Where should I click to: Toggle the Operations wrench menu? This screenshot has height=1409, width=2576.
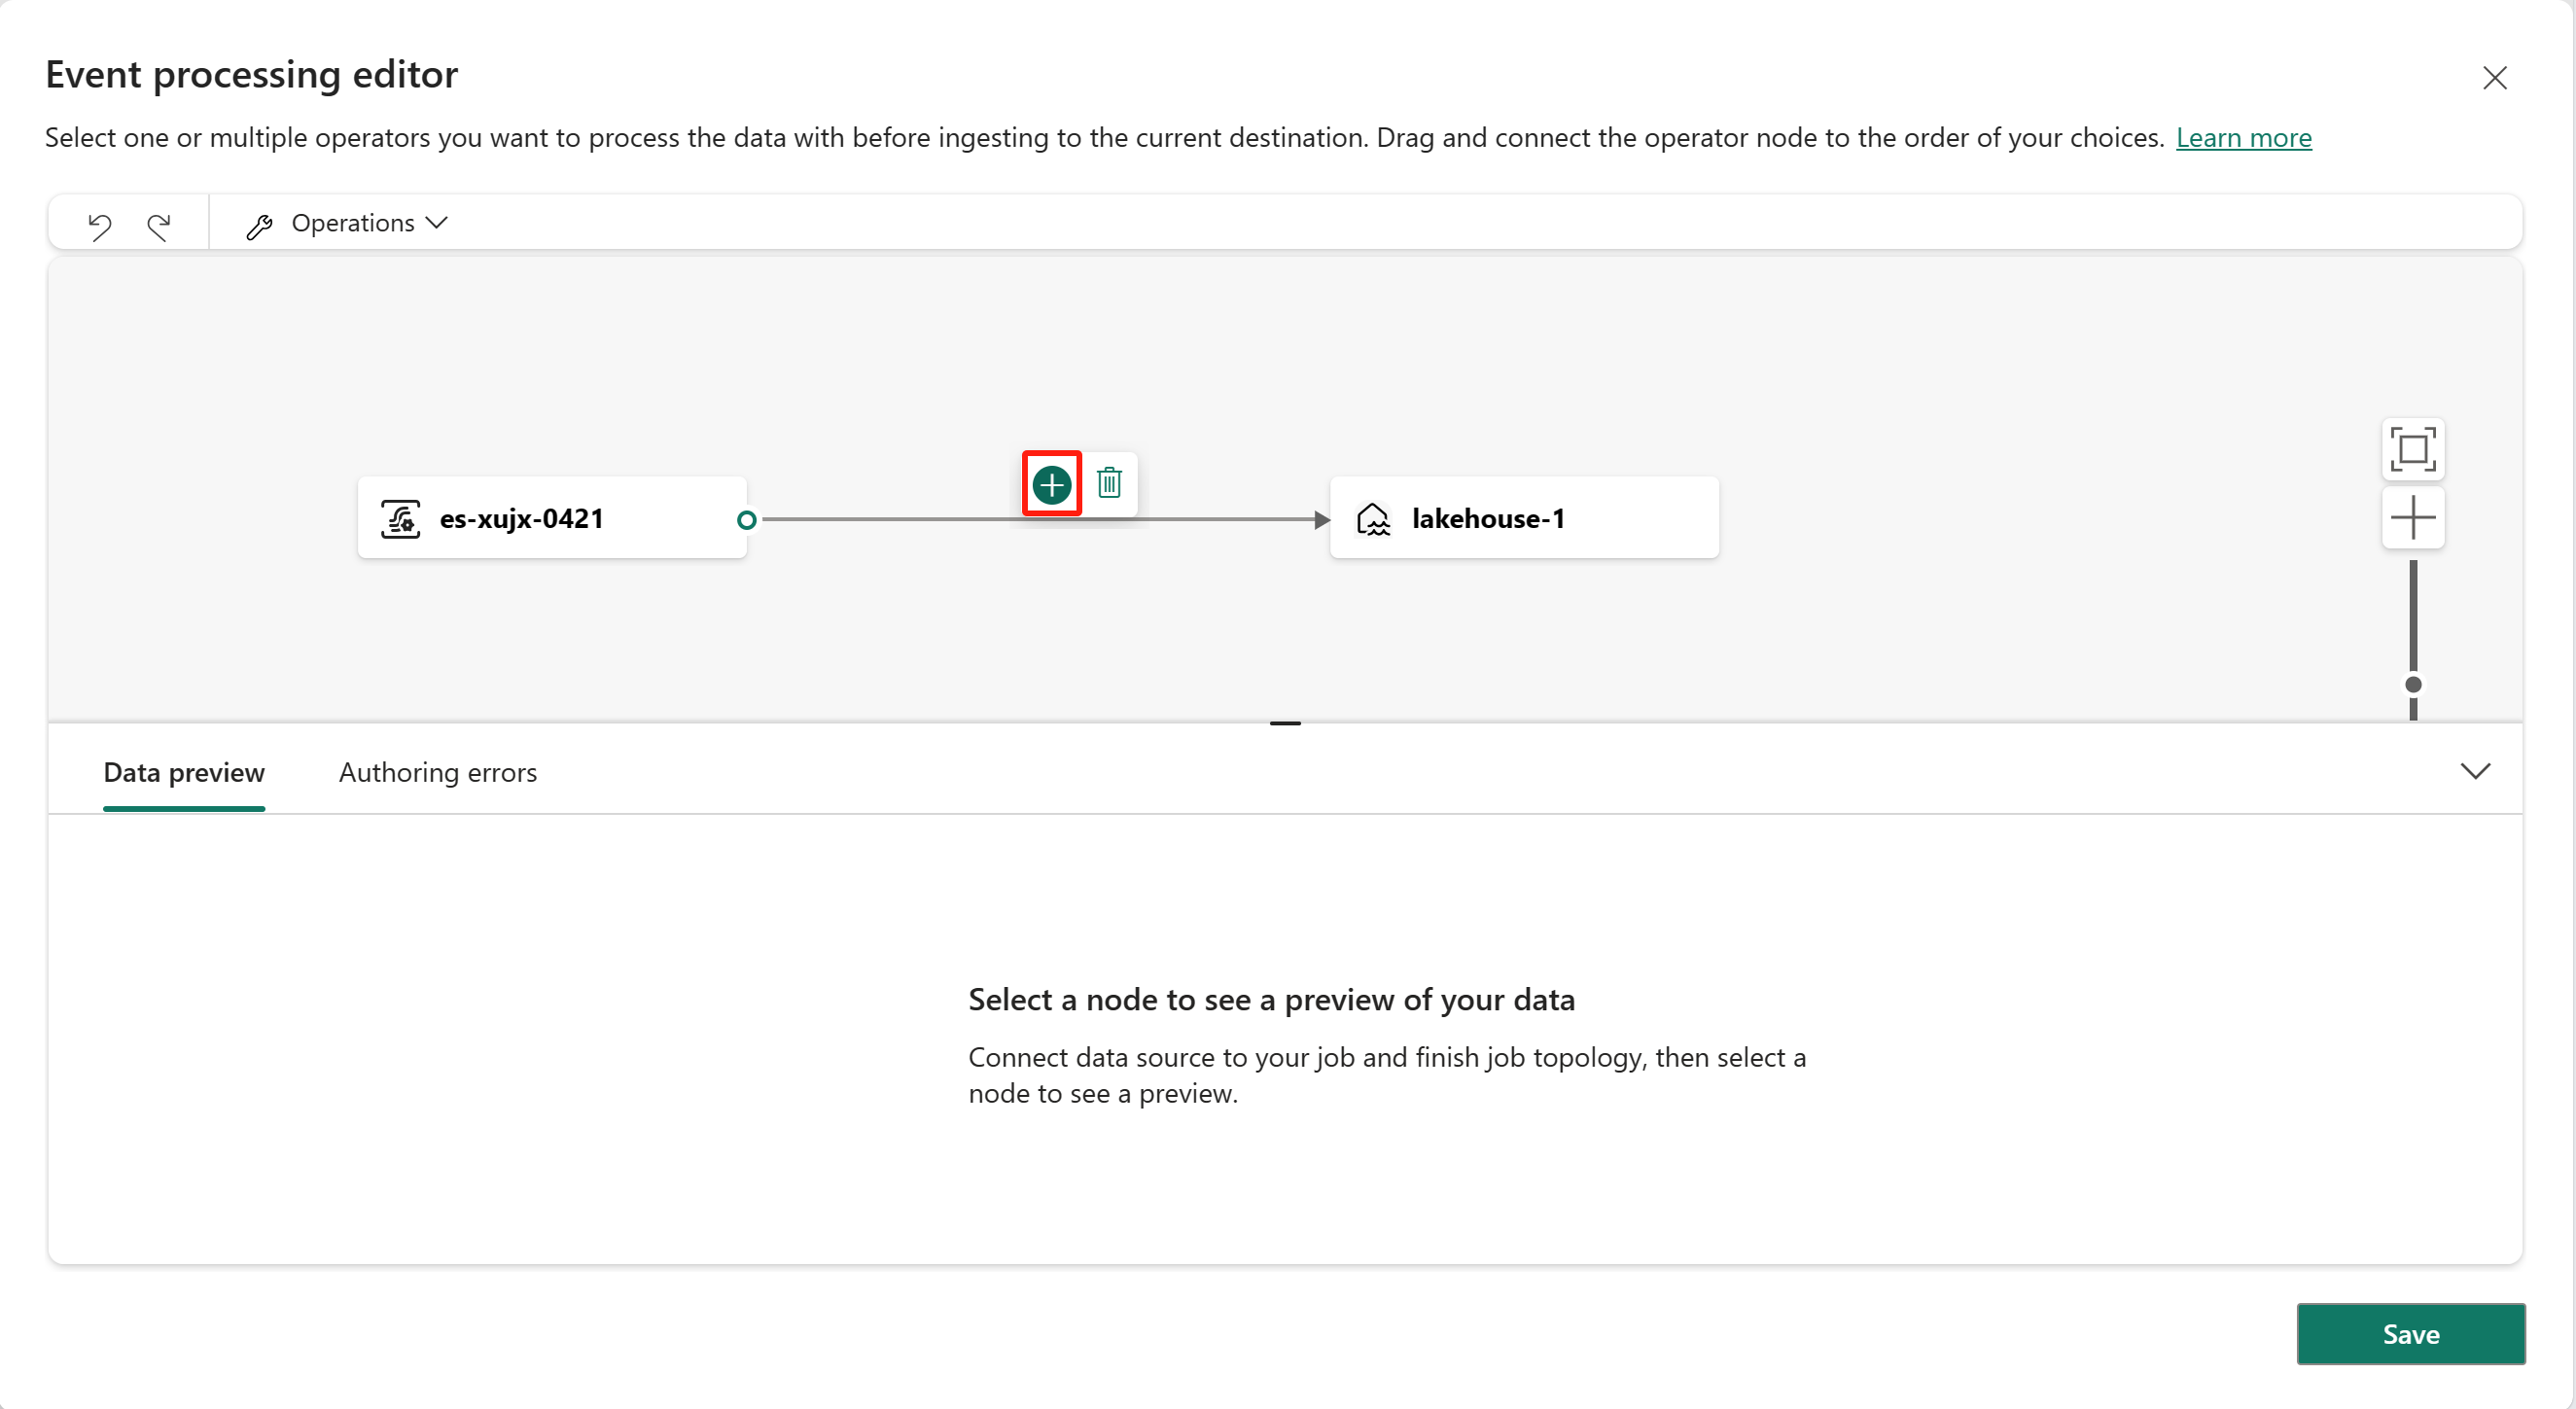(x=345, y=221)
